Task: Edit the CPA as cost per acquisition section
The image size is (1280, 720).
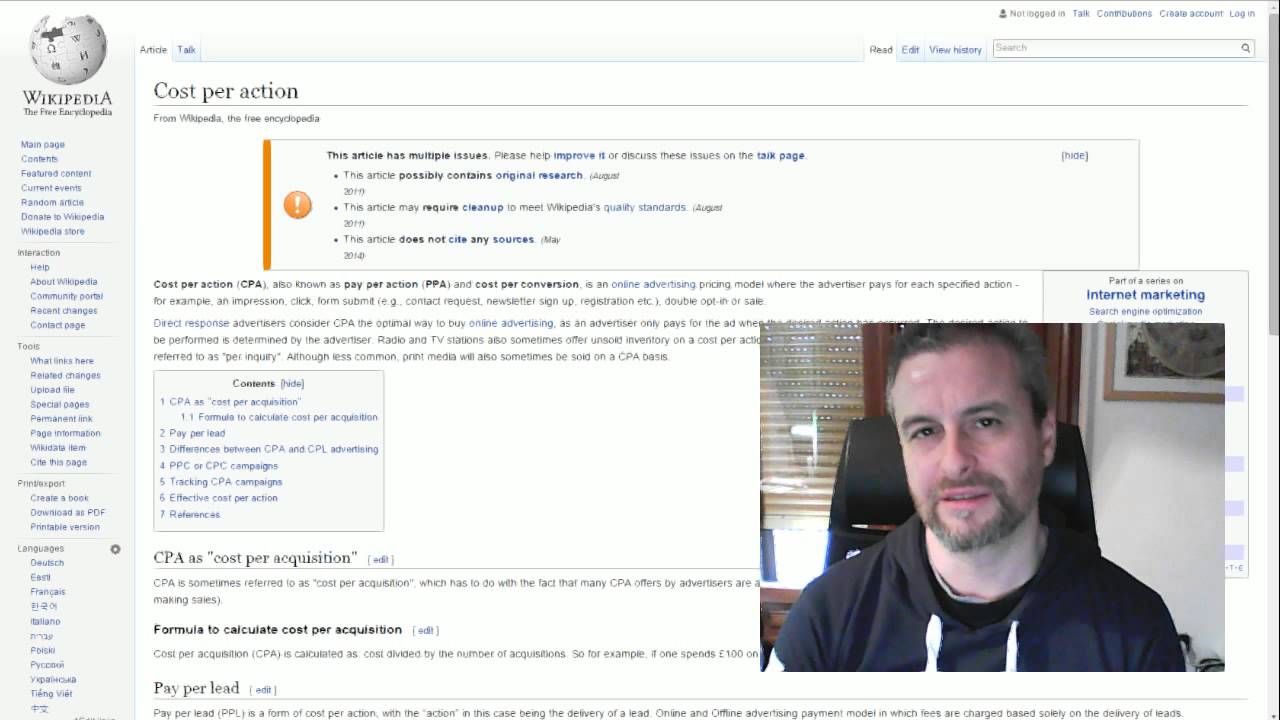Action: point(381,560)
